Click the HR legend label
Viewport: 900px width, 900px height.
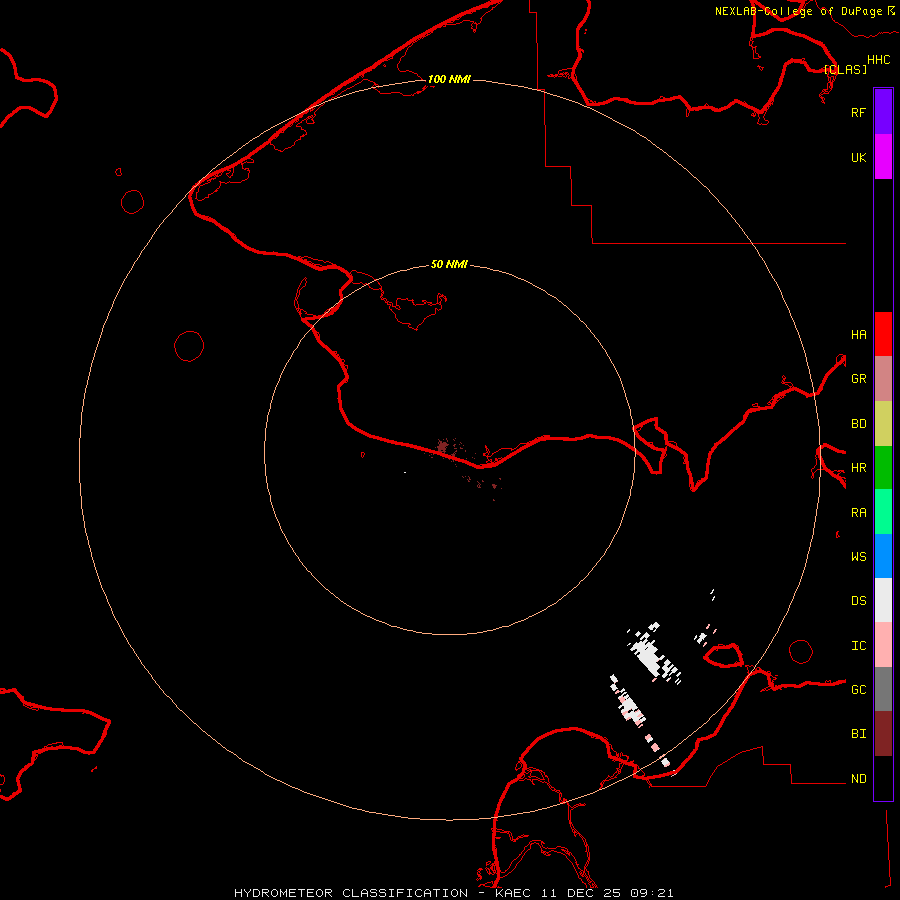(858, 468)
